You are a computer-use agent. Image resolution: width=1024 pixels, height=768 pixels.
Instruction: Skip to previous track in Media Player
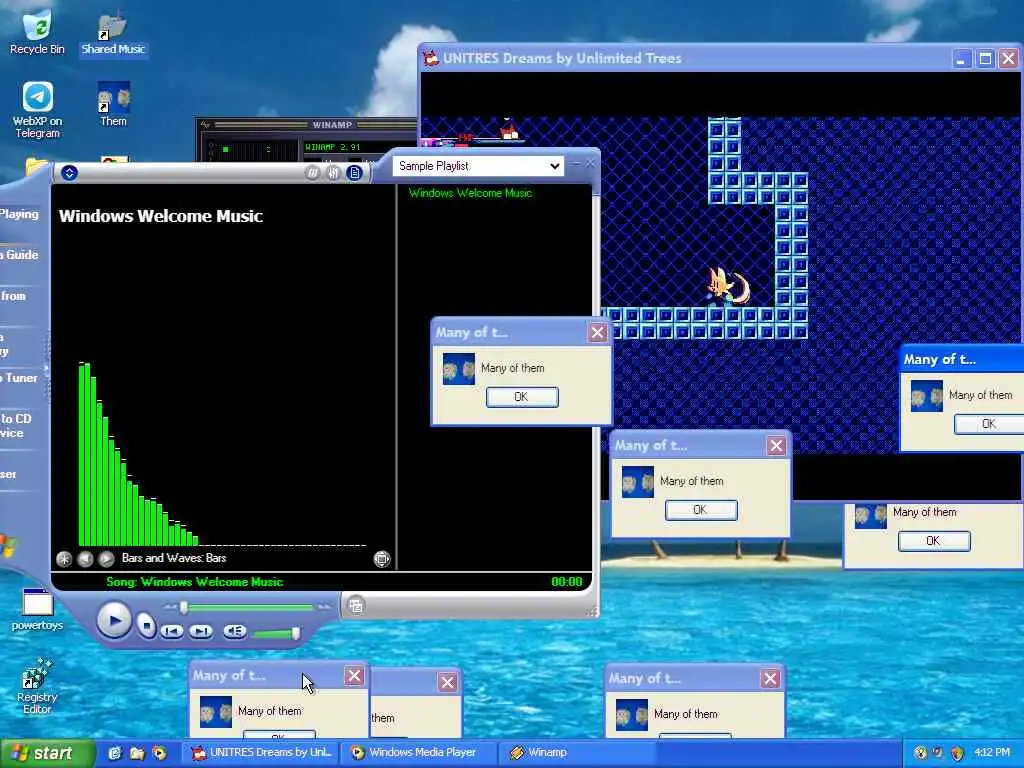point(172,631)
